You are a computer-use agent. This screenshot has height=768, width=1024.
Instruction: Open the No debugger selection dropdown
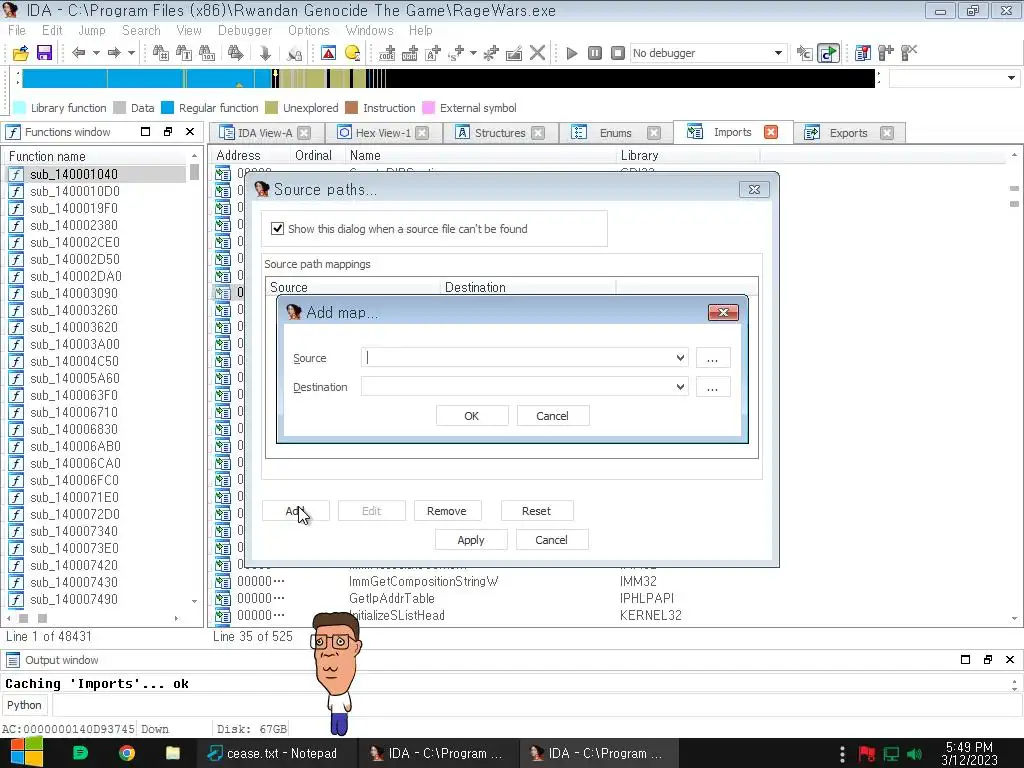778,53
